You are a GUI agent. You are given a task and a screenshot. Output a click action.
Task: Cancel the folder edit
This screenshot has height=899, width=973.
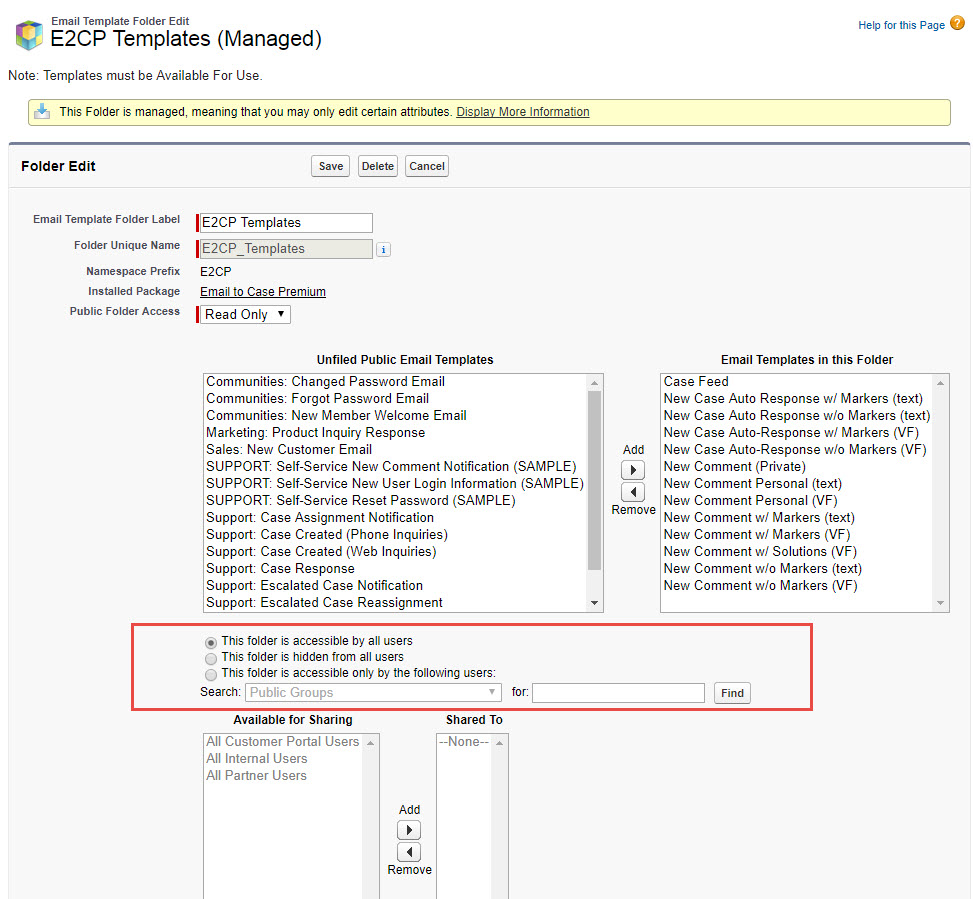click(x=427, y=166)
